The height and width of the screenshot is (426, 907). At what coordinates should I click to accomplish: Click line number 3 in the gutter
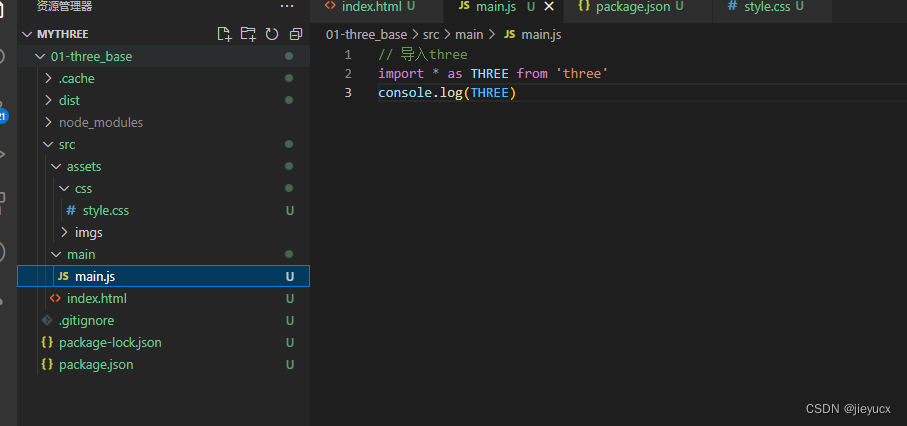pos(348,93)
